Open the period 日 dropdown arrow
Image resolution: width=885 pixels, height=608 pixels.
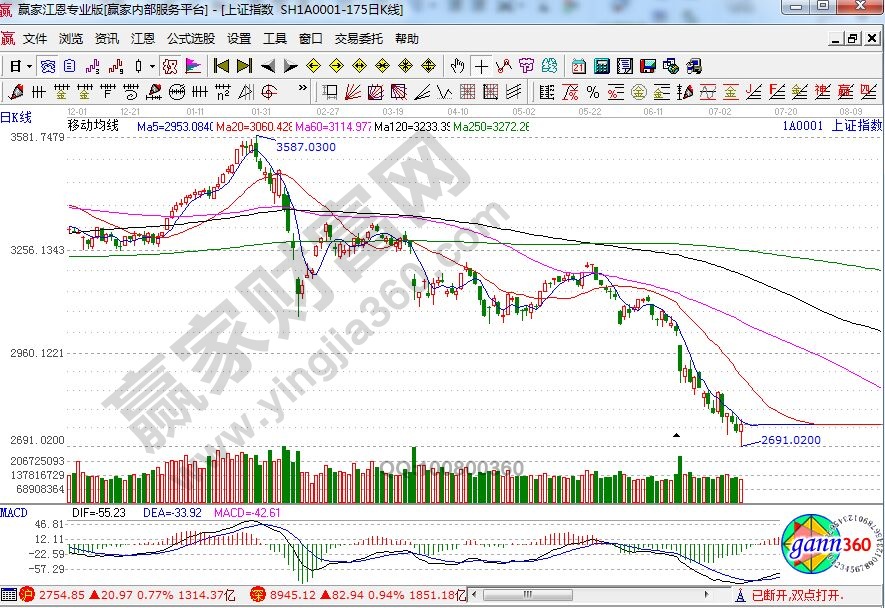point(30,67)
